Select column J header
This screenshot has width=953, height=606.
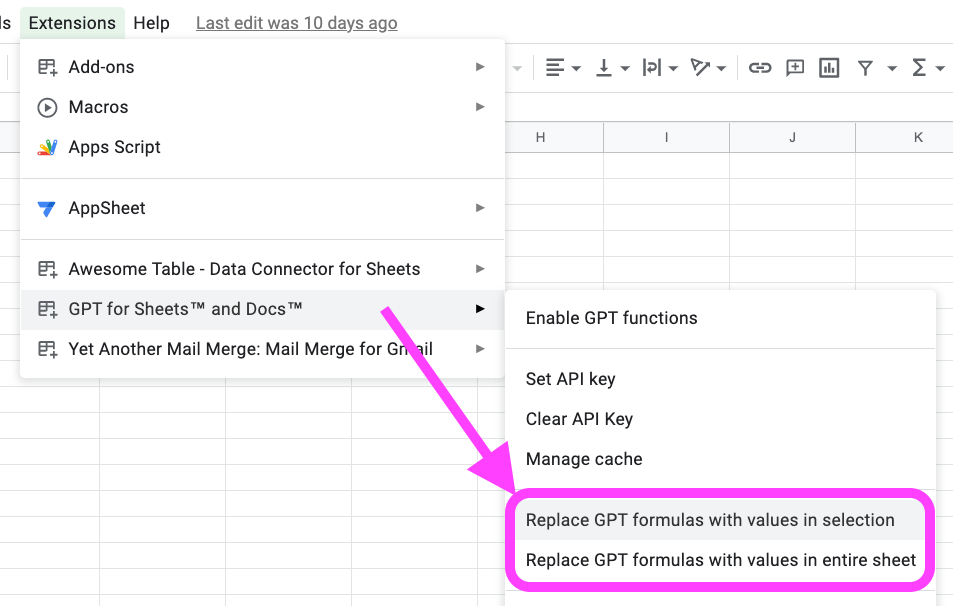click(792, 137)
